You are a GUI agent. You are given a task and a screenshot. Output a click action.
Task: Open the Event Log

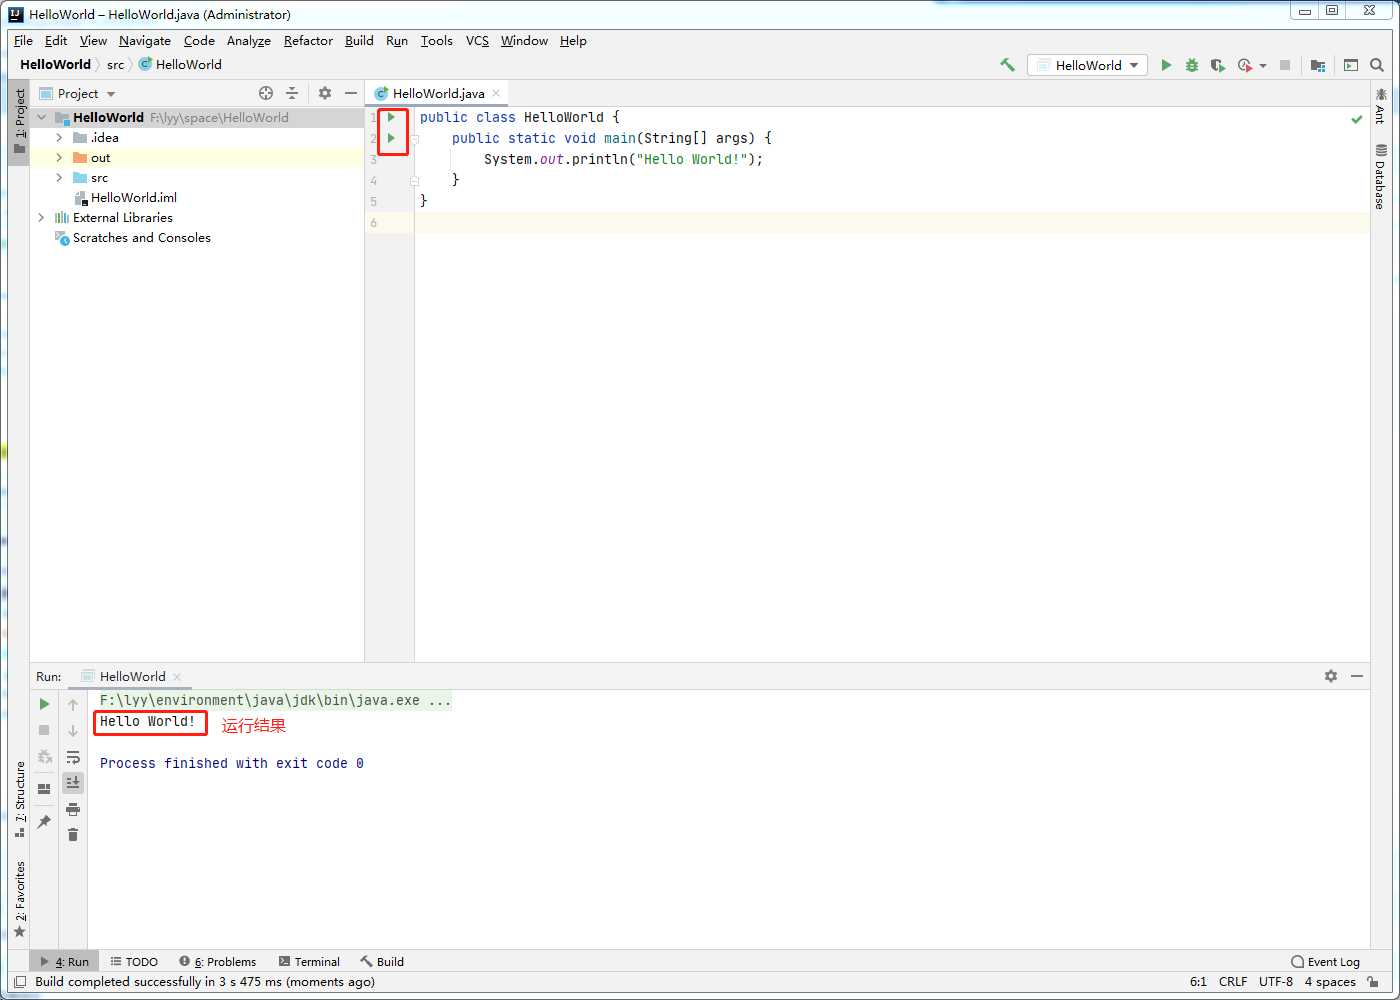coord(1326,961)
